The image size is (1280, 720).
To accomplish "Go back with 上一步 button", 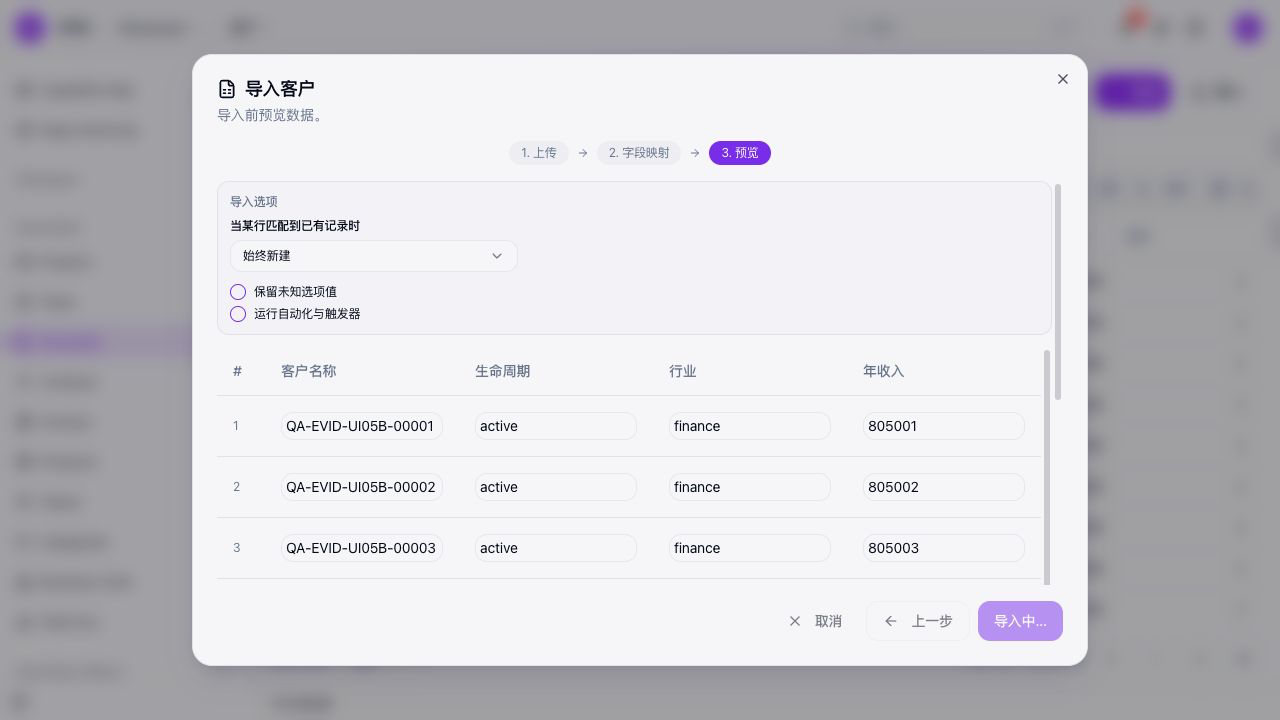I will click(918, 621).
